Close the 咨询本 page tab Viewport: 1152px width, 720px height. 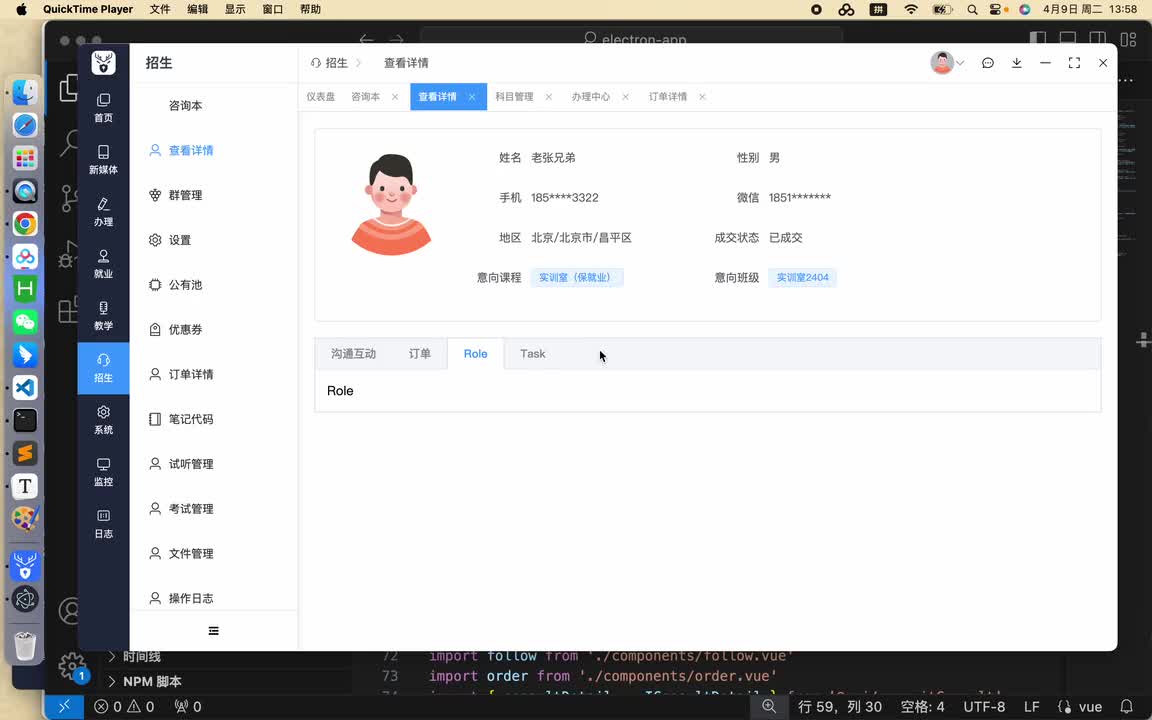coord(395,97)
